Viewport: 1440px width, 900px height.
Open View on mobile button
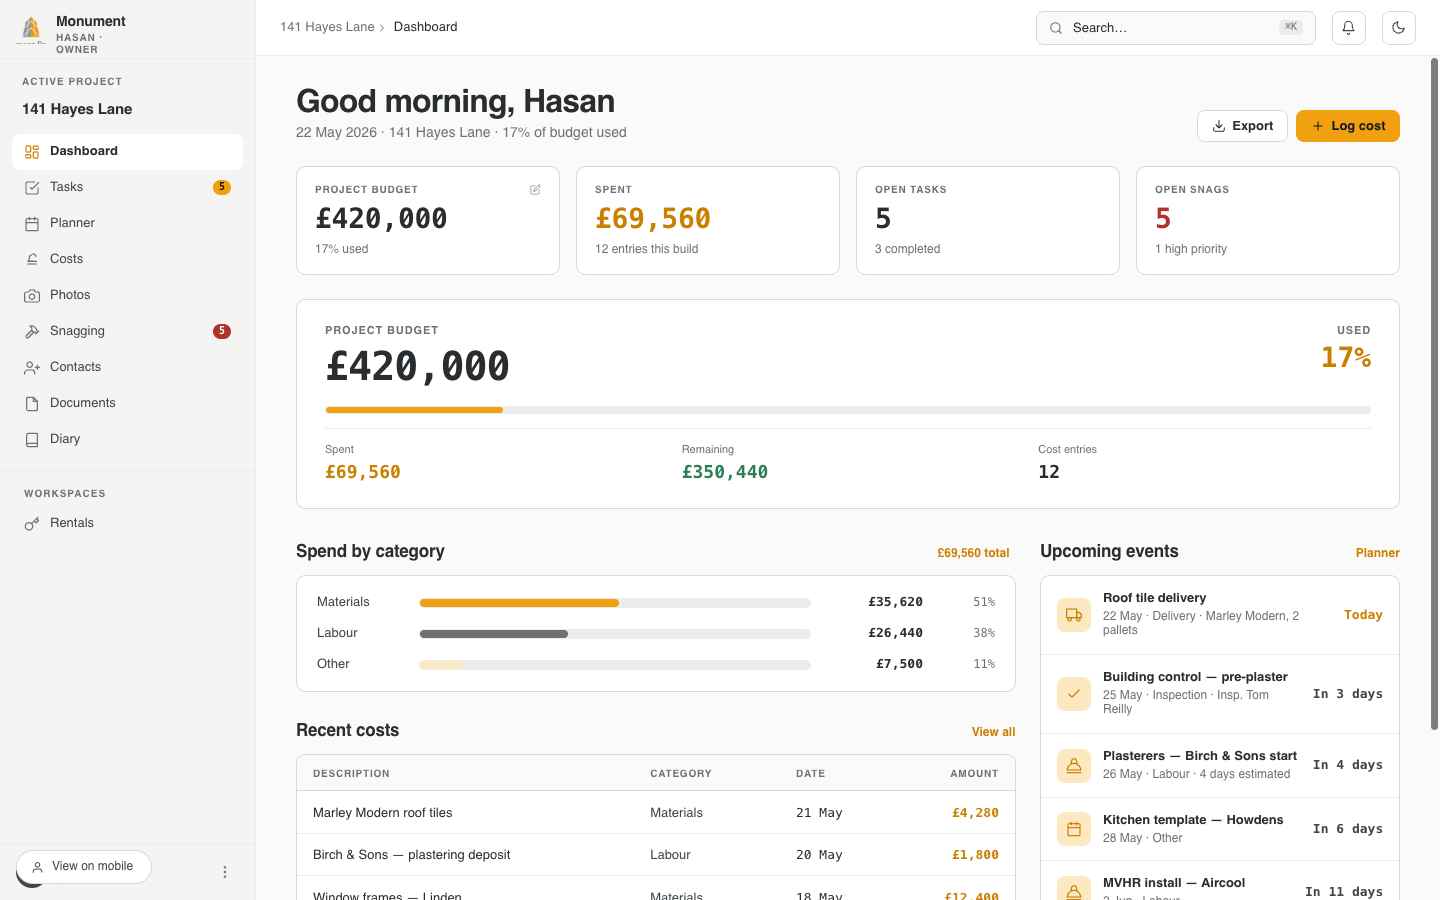click(84, 867)
